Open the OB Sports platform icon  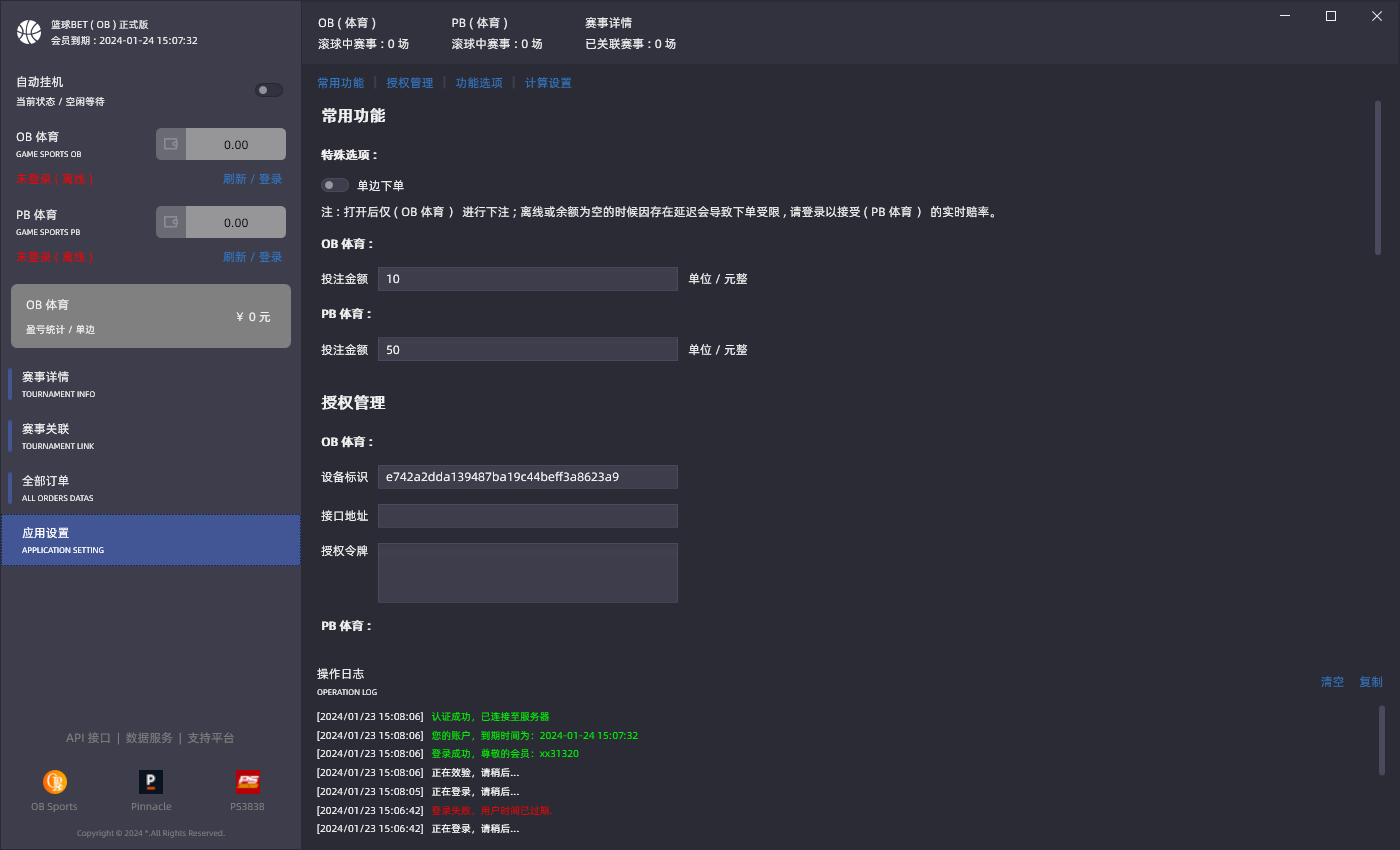coord(54,782)
